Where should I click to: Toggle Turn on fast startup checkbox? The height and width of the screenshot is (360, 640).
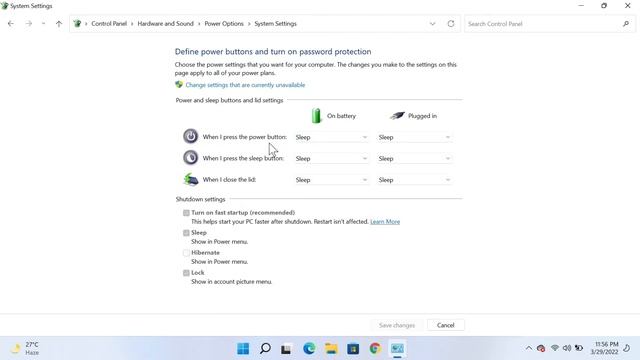click(186, 213)
